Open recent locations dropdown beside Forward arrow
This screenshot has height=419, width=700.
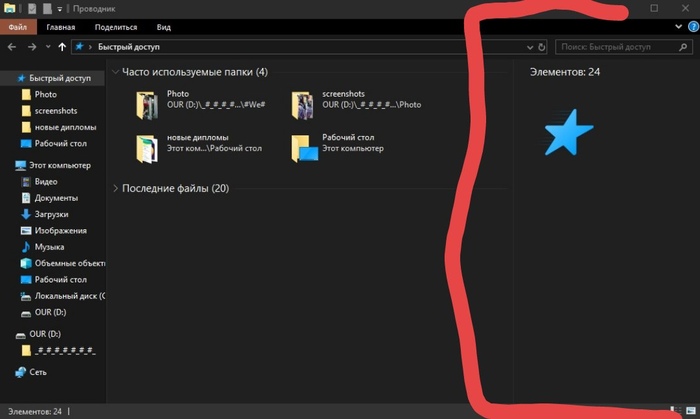coord(48,47)
